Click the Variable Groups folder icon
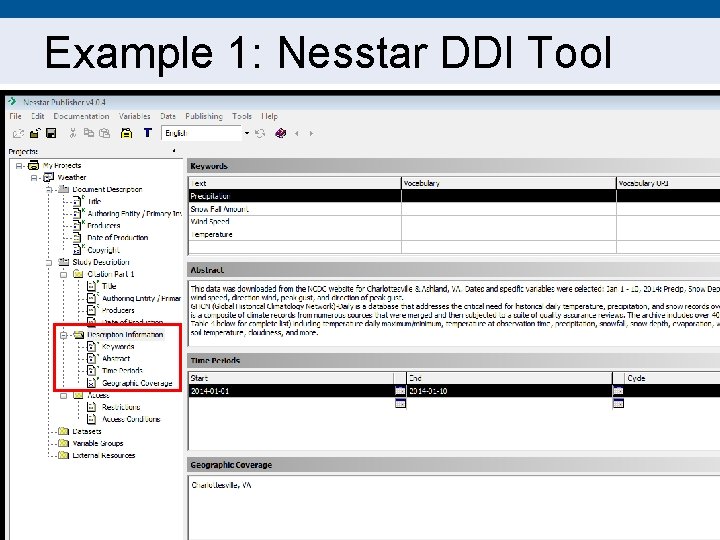 click(x=63, y=443)
